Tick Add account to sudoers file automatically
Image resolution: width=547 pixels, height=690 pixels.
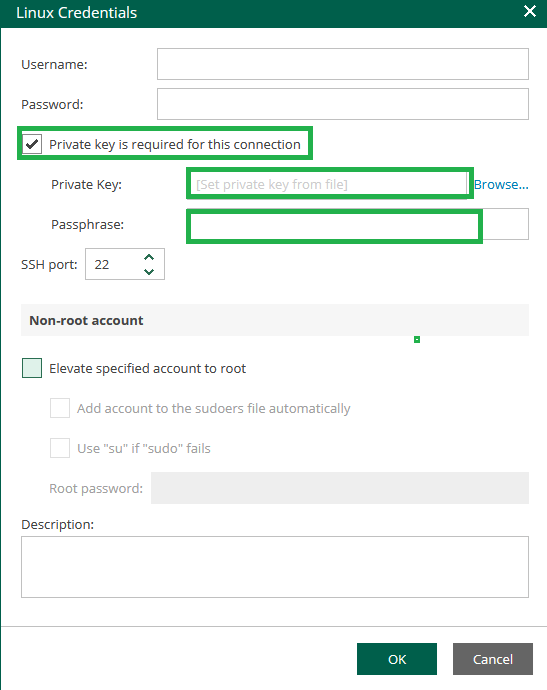point(60,408)
